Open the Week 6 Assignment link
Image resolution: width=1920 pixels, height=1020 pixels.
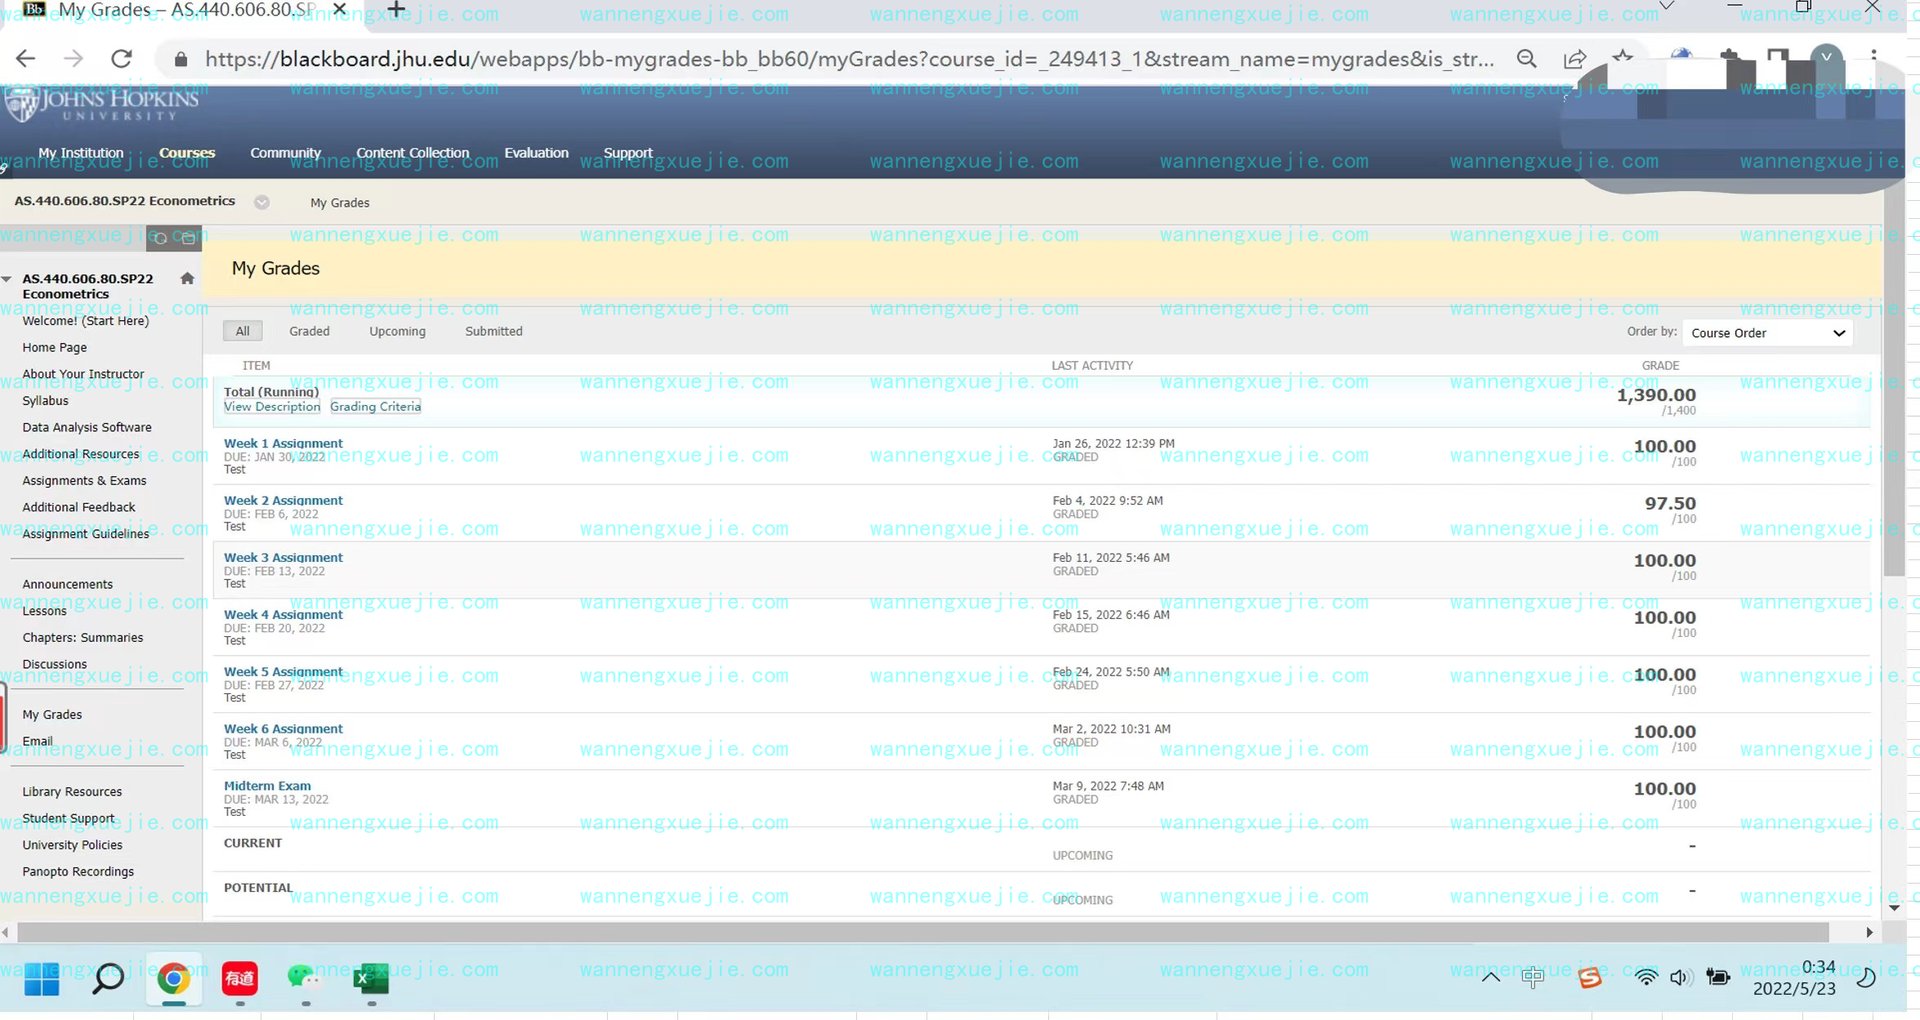pos(283,729)
